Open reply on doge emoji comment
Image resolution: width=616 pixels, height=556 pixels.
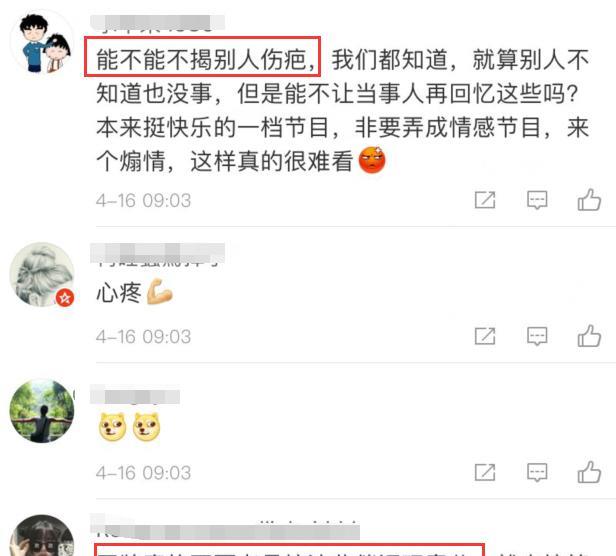537,472
